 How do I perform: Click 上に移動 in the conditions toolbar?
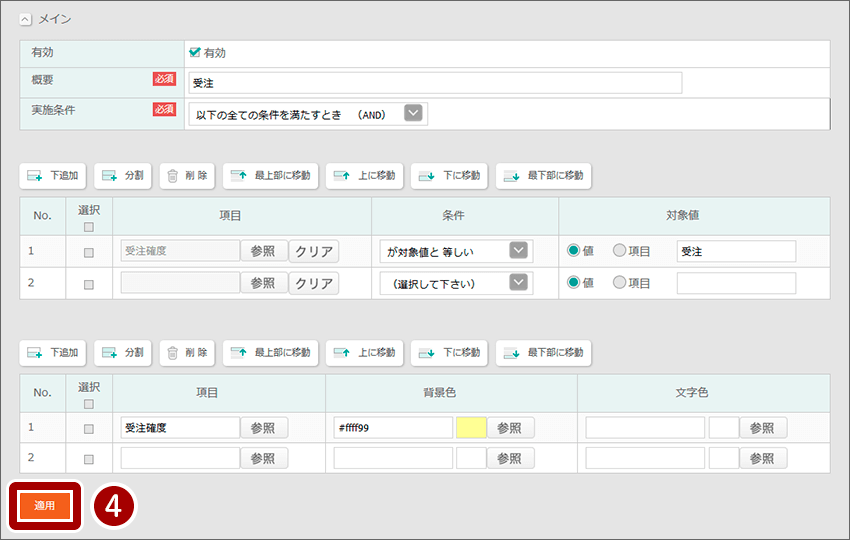[x=364, y=176]
